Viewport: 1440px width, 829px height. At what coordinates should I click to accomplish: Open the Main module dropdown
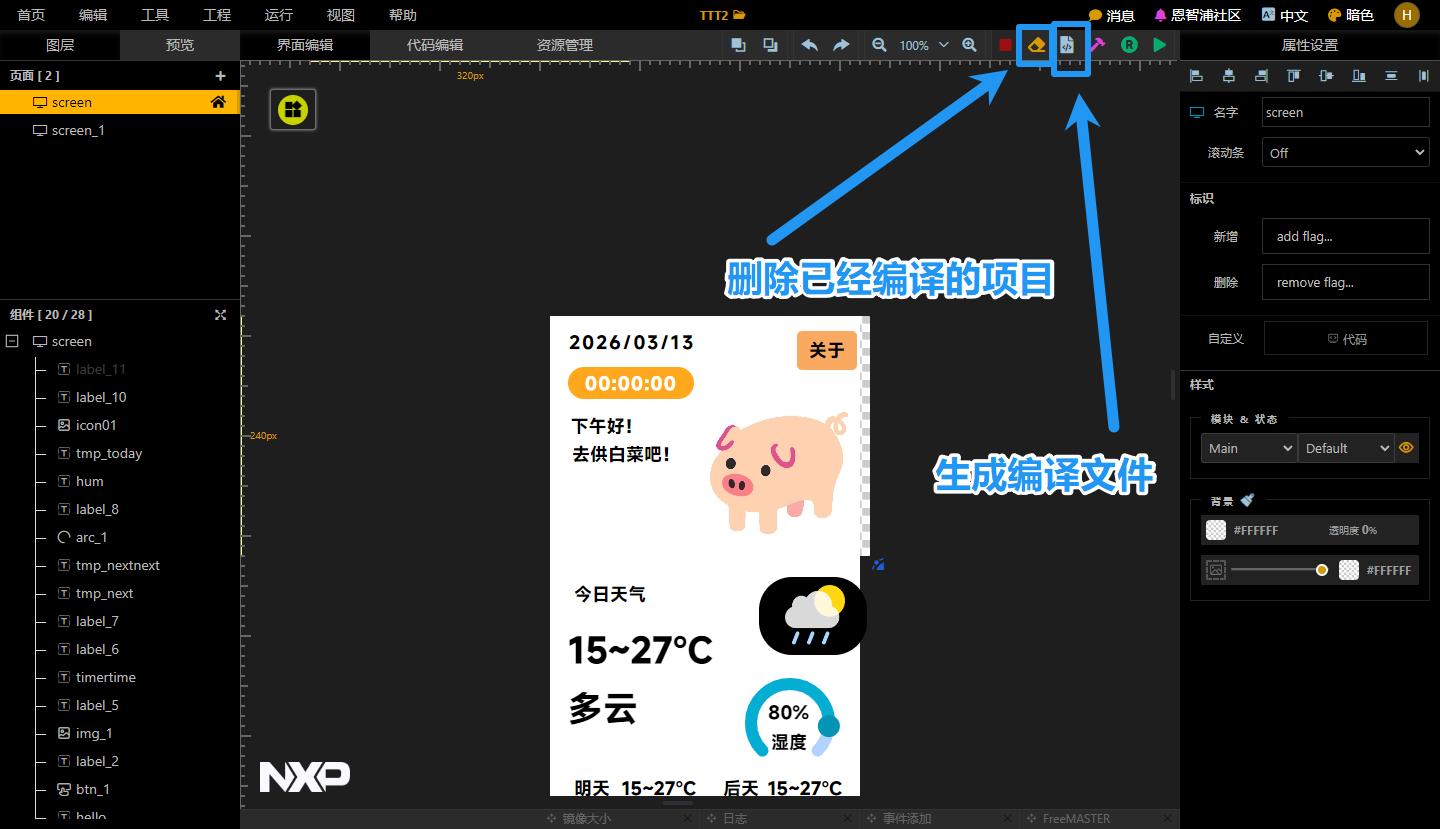click(1249, 448)
